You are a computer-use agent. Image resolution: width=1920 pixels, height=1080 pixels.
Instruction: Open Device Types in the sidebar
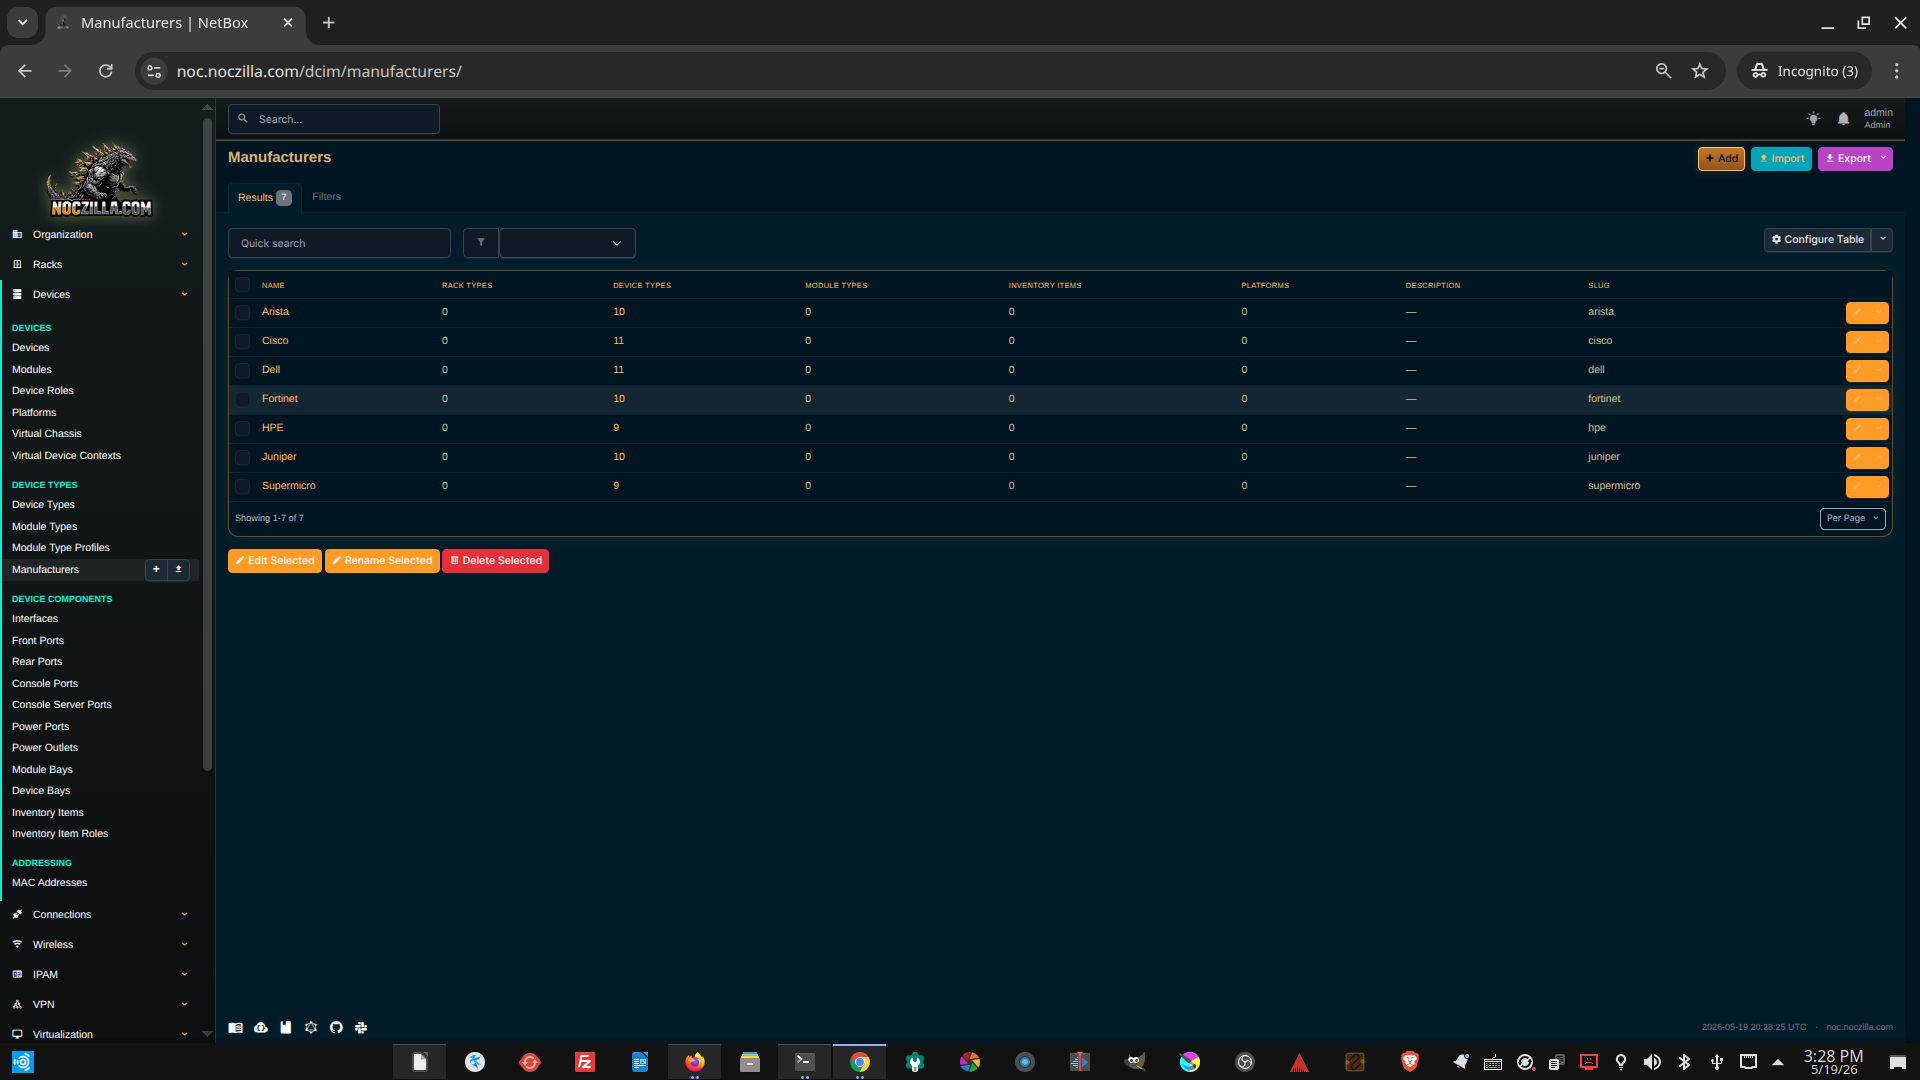coord(43,505)
